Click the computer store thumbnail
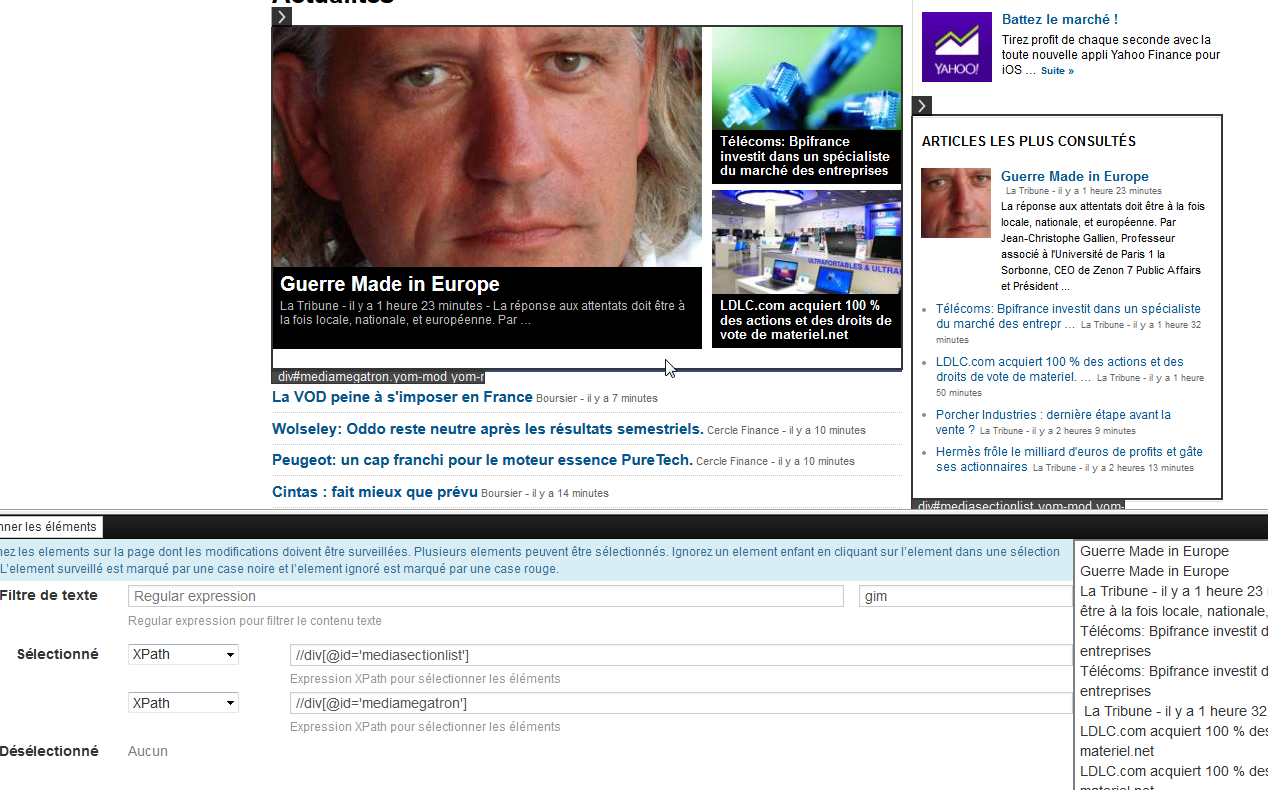This screenshot has width=1268, height=790. click(807, 241)
